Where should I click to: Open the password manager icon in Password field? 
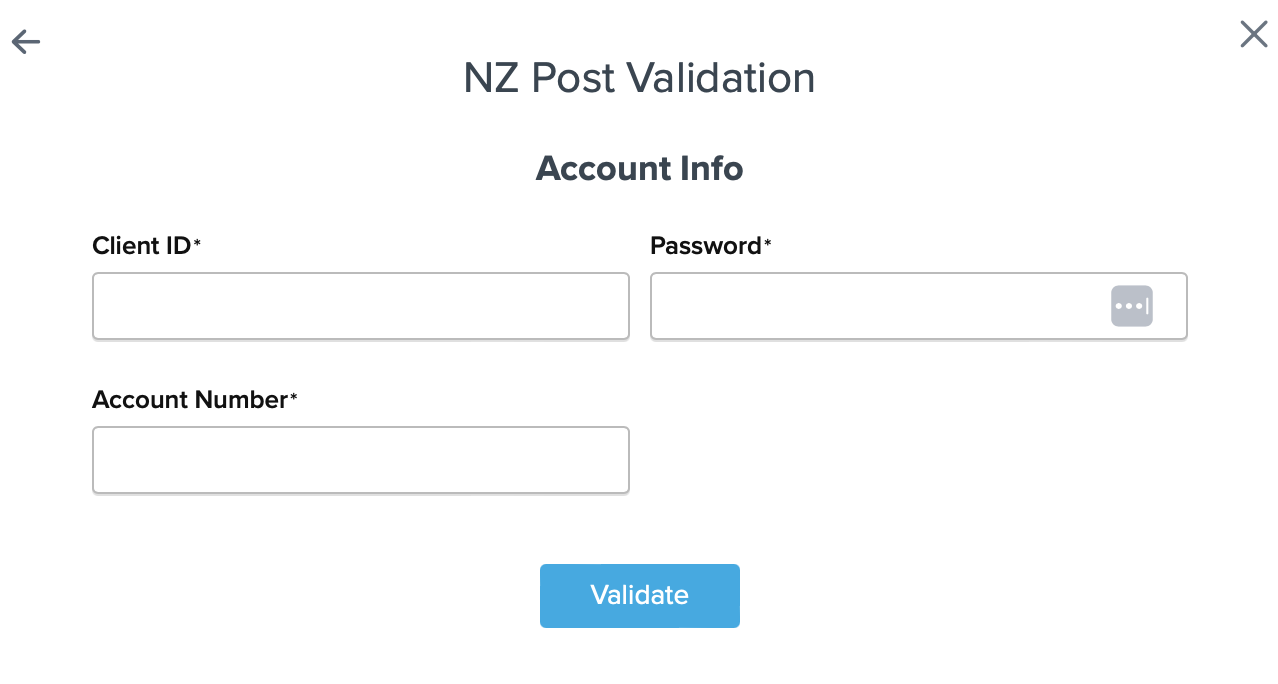(x=1131, y=306)
